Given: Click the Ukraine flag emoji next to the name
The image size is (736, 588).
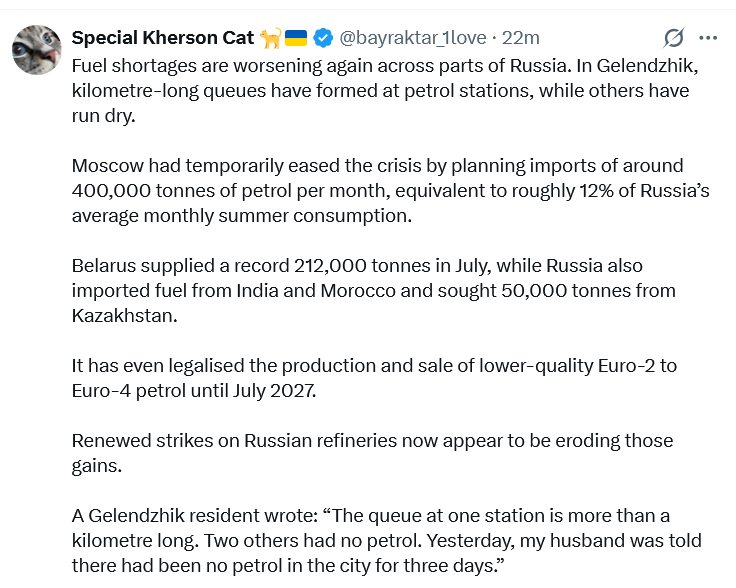Looking at the screenshot, I should coord(296,38).
